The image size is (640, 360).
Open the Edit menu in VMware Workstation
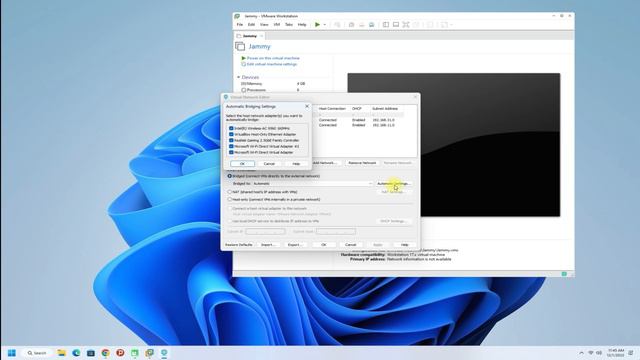pos(251,24)
